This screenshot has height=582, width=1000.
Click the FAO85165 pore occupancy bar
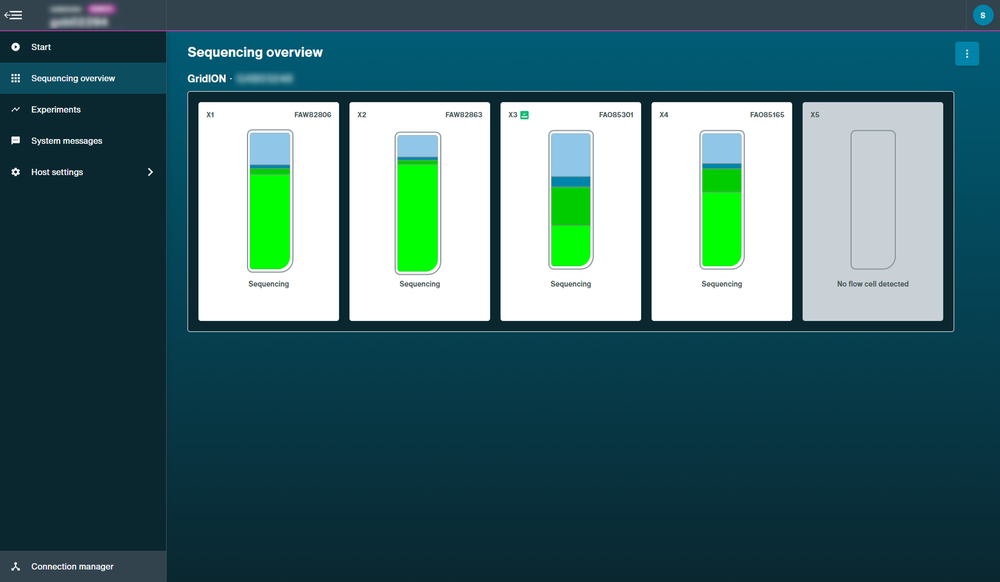click(x=722, y=200)
